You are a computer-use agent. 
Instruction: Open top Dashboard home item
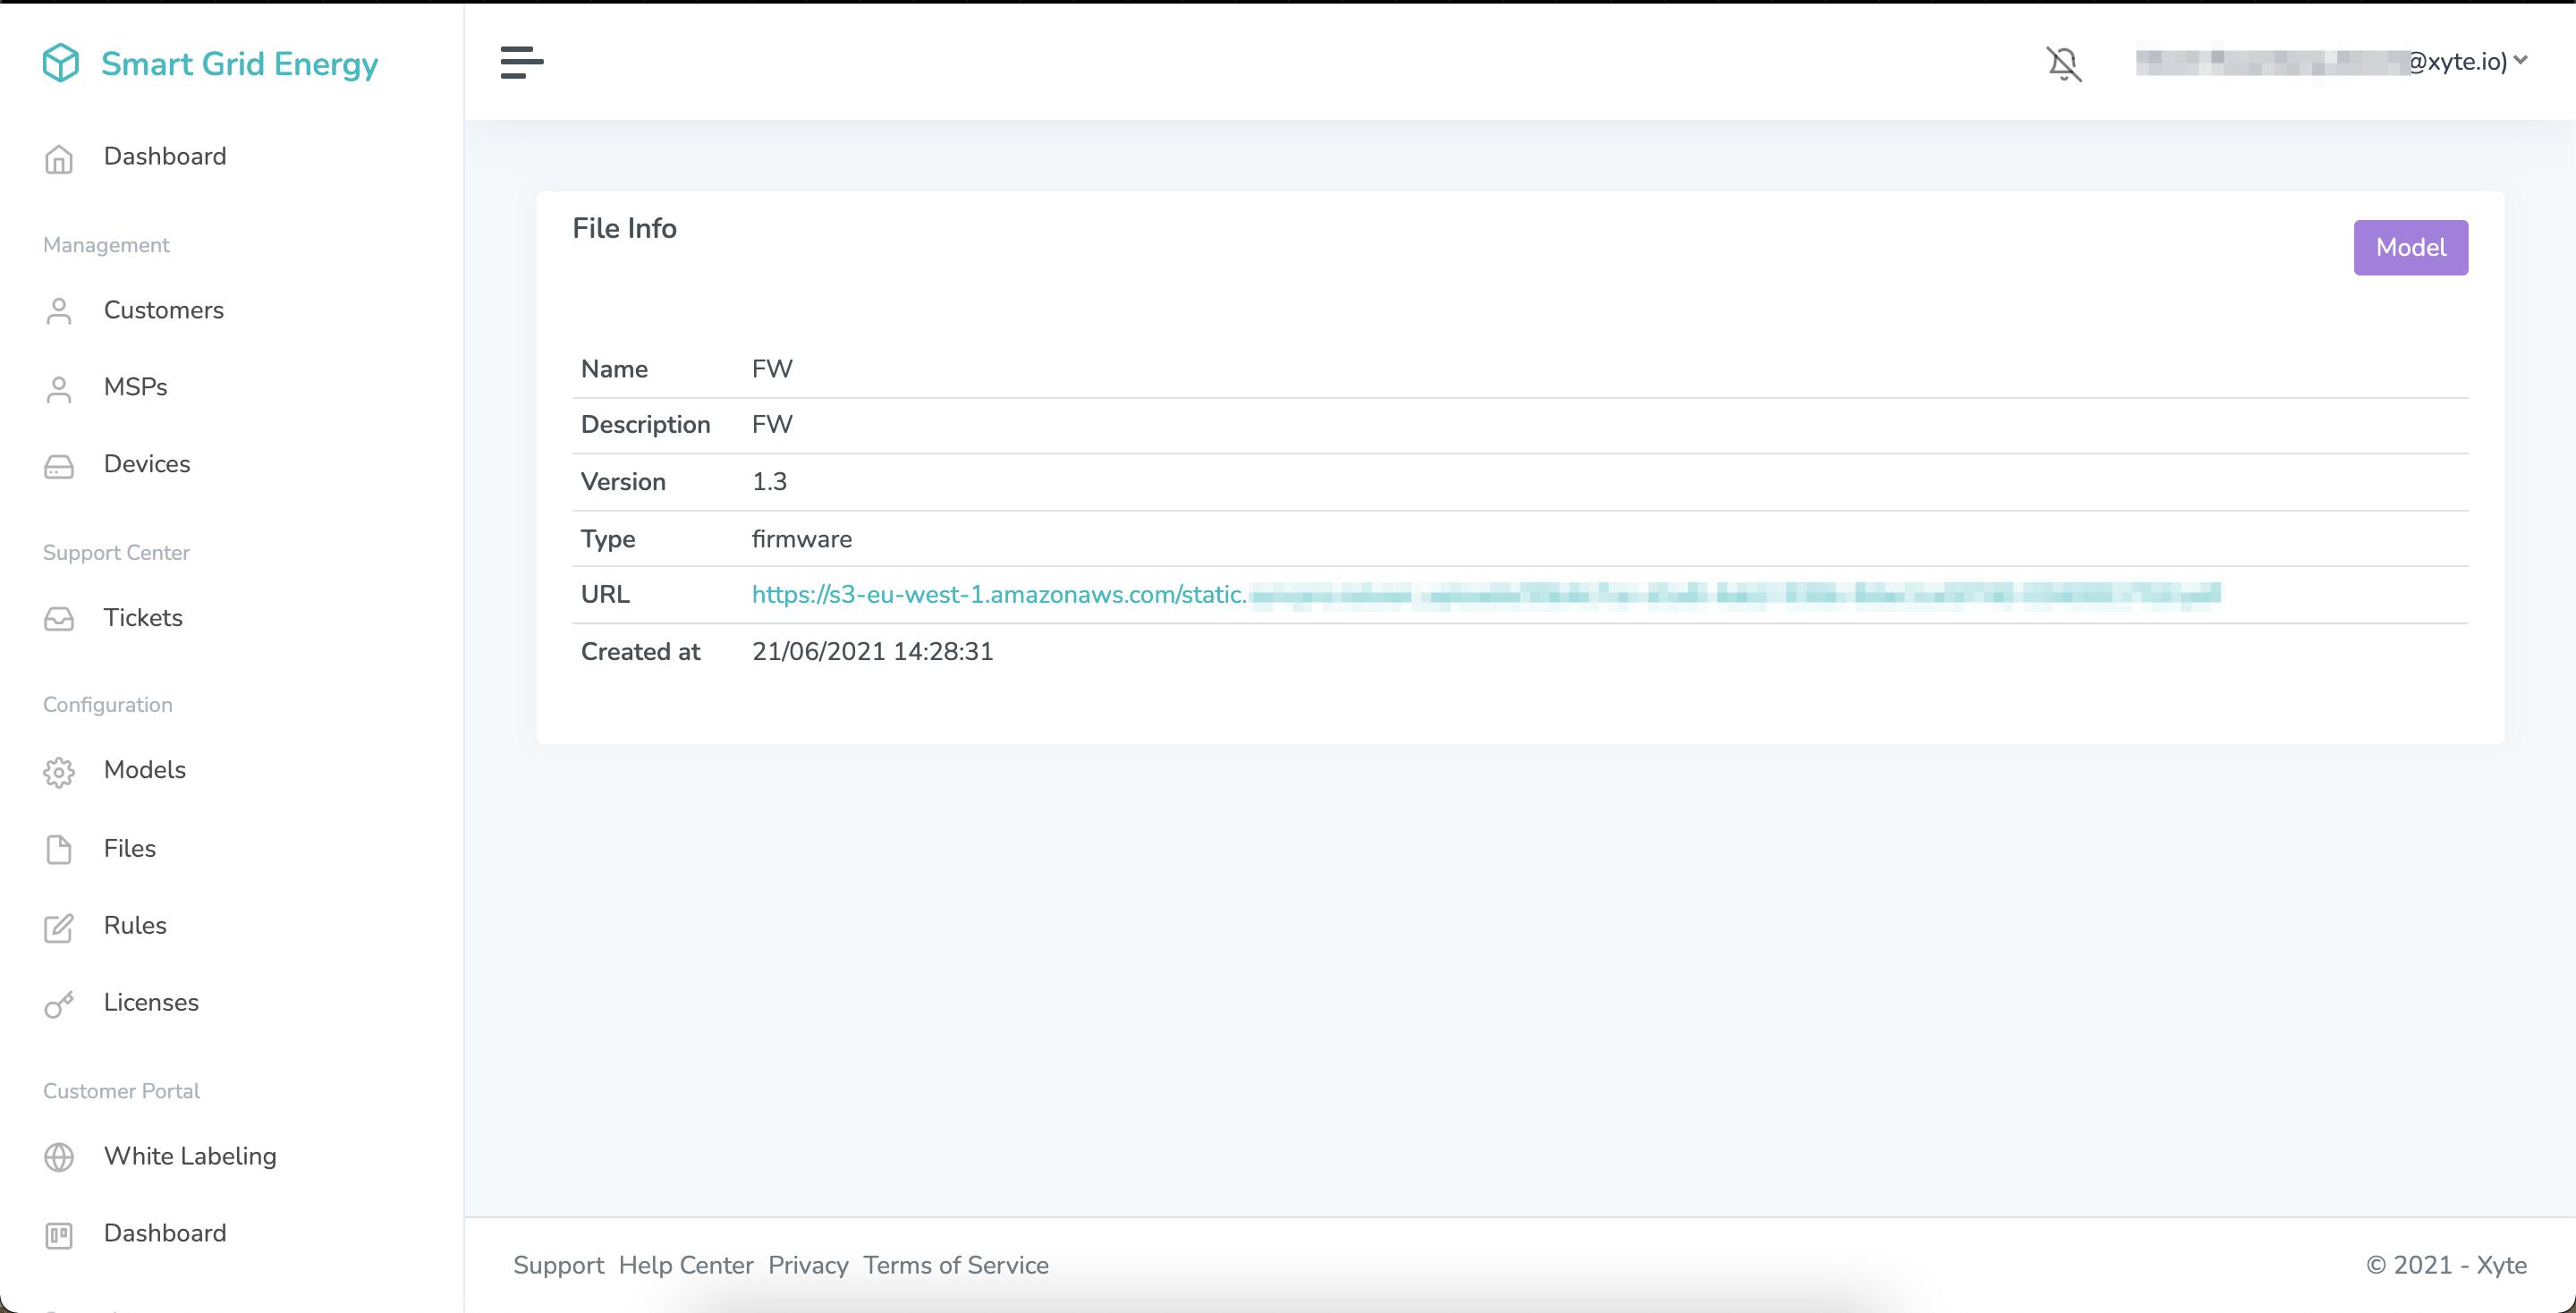pyautogui.click(x=164, y=156)
